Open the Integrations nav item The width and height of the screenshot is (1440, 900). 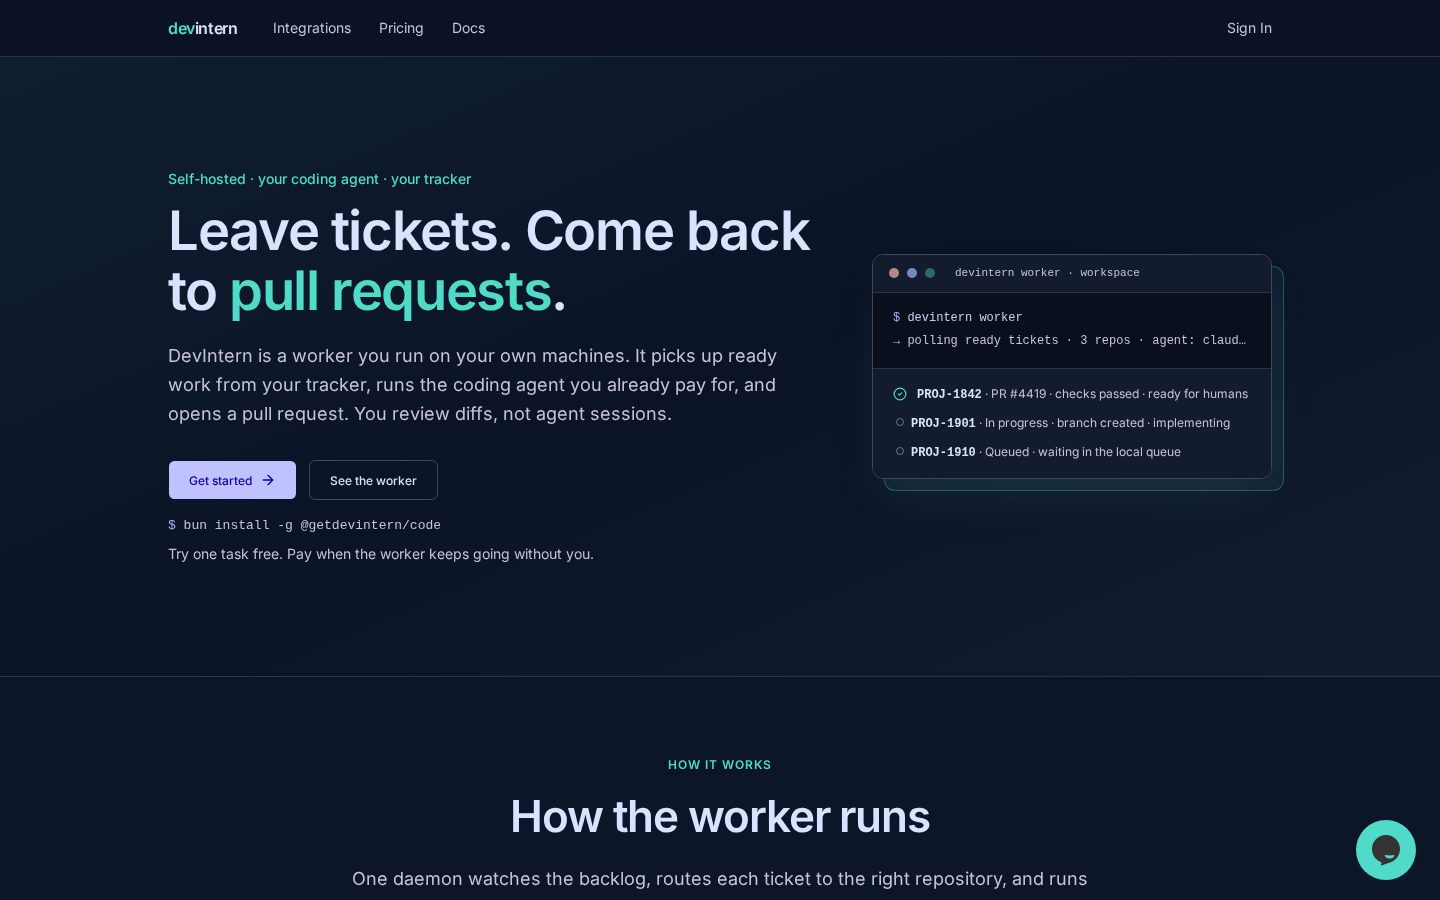pyautogui.click(x=312, y=28)
